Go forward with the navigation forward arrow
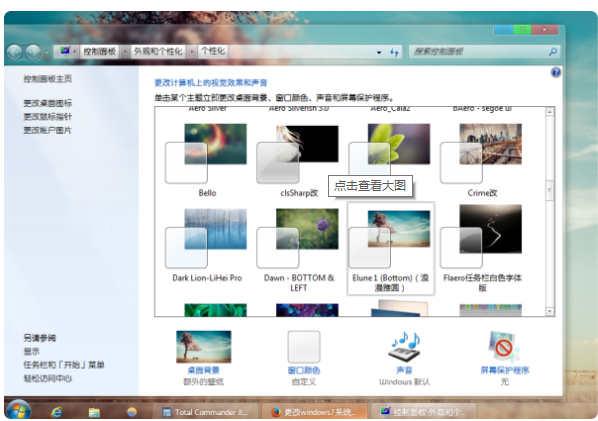 (x=34, y=52)
